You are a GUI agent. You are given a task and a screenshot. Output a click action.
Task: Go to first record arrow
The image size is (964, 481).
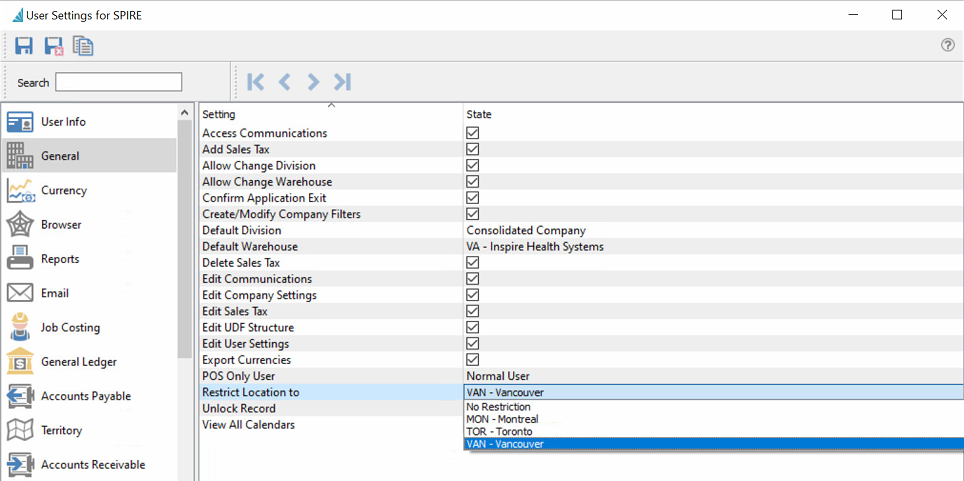256,82
